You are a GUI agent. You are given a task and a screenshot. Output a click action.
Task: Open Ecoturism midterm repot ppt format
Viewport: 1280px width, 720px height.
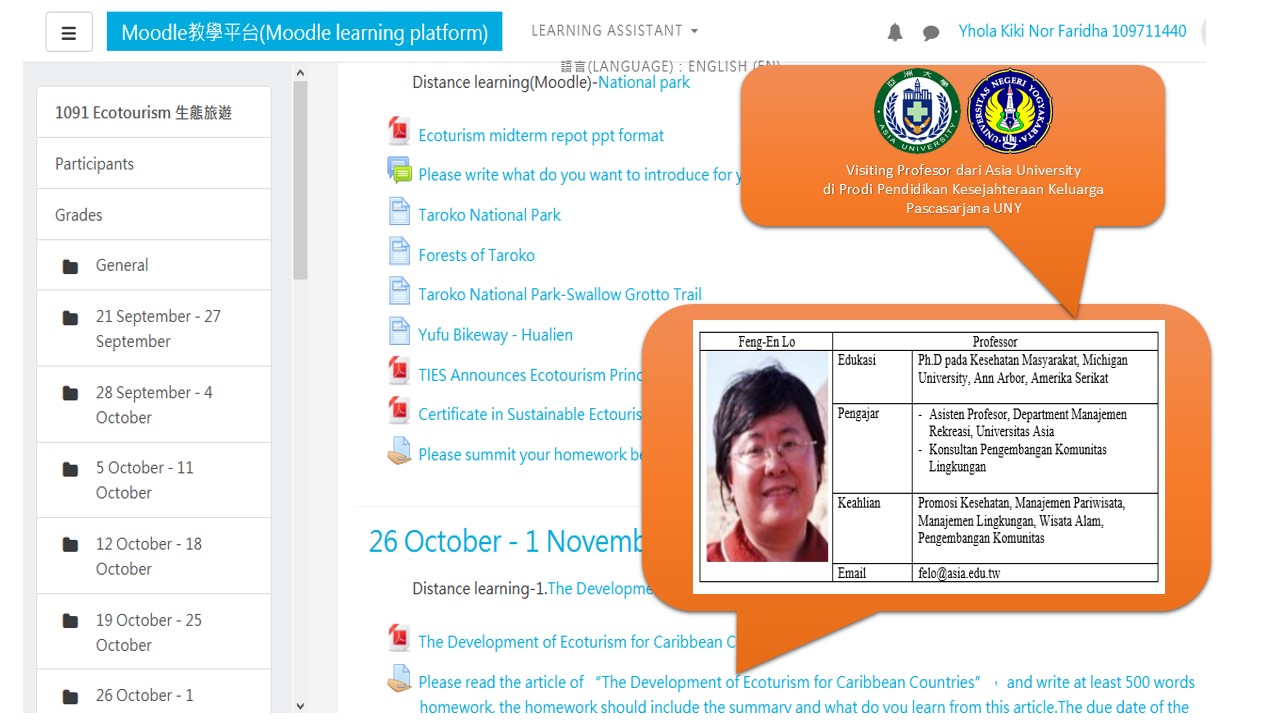click(541, 135)
